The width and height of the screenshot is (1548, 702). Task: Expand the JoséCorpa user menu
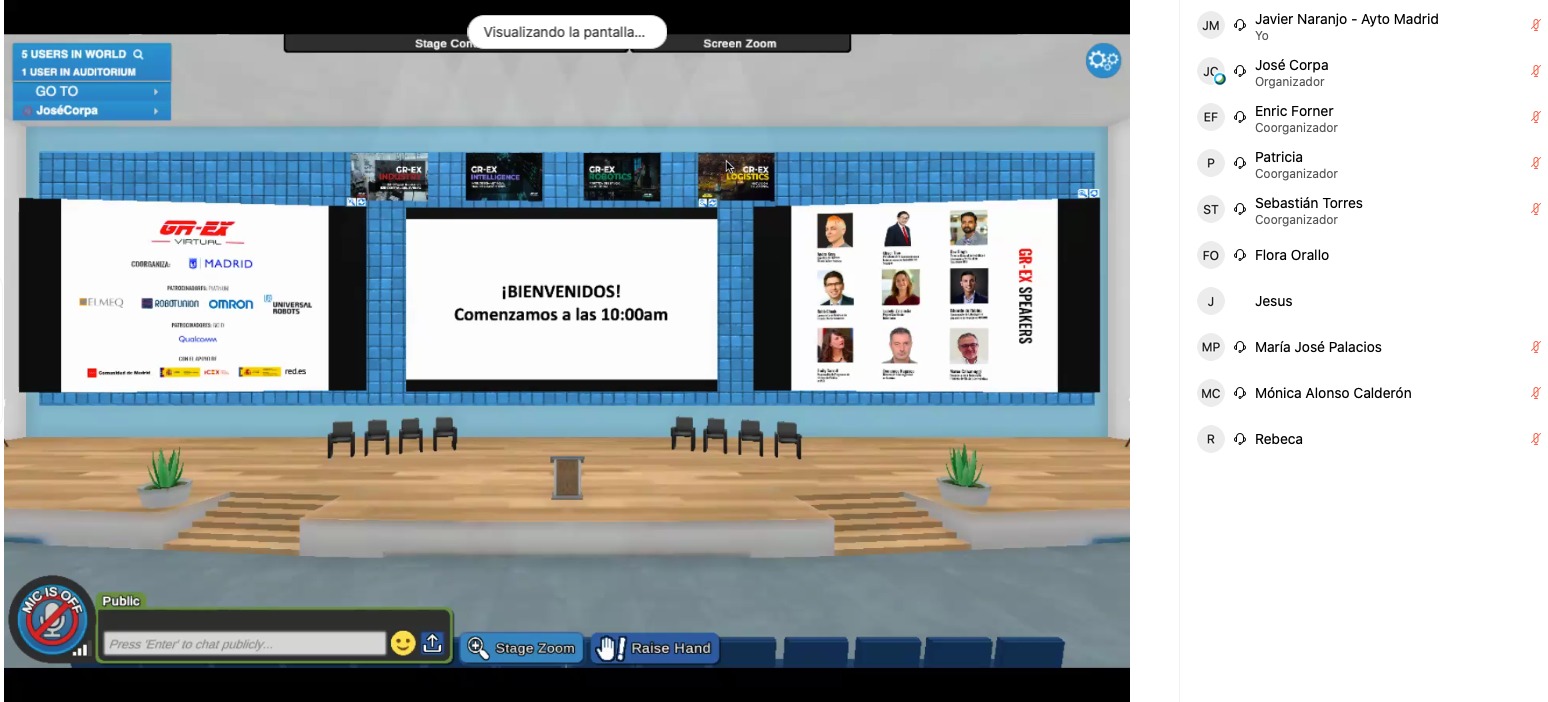(92, 110)
